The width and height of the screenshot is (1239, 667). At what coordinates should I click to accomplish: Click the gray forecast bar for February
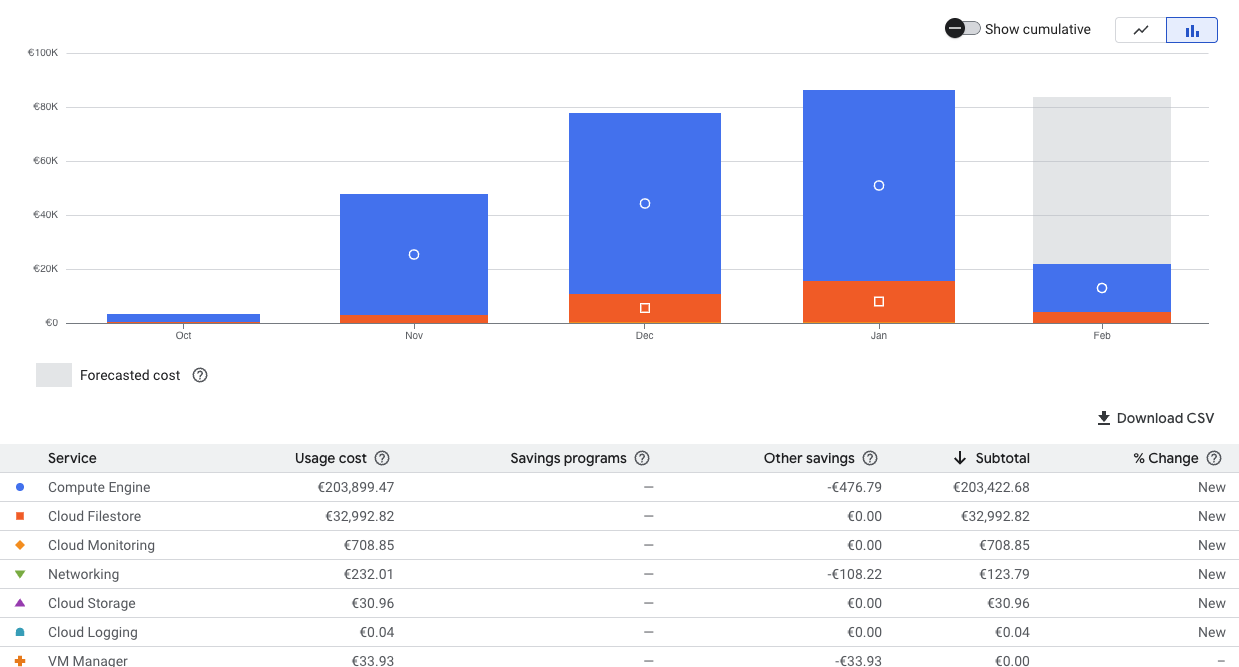click(x=1101, y=180)
